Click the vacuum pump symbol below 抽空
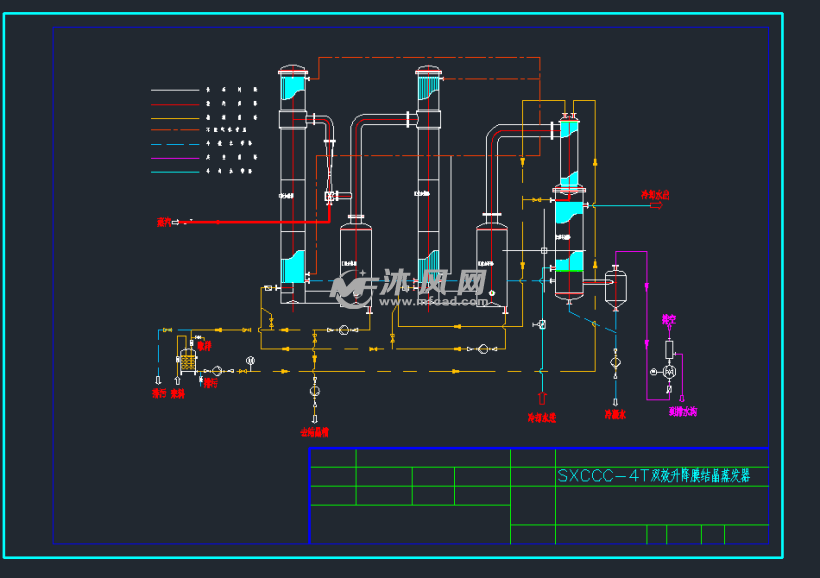The image size is (820, 578). point(670,371)
